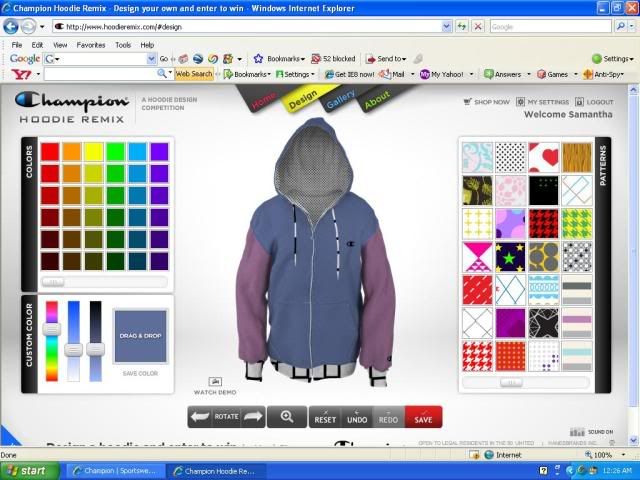640x480 pixels.
Task: Toggle the Sound On indicator
Action: pos(591,432)
